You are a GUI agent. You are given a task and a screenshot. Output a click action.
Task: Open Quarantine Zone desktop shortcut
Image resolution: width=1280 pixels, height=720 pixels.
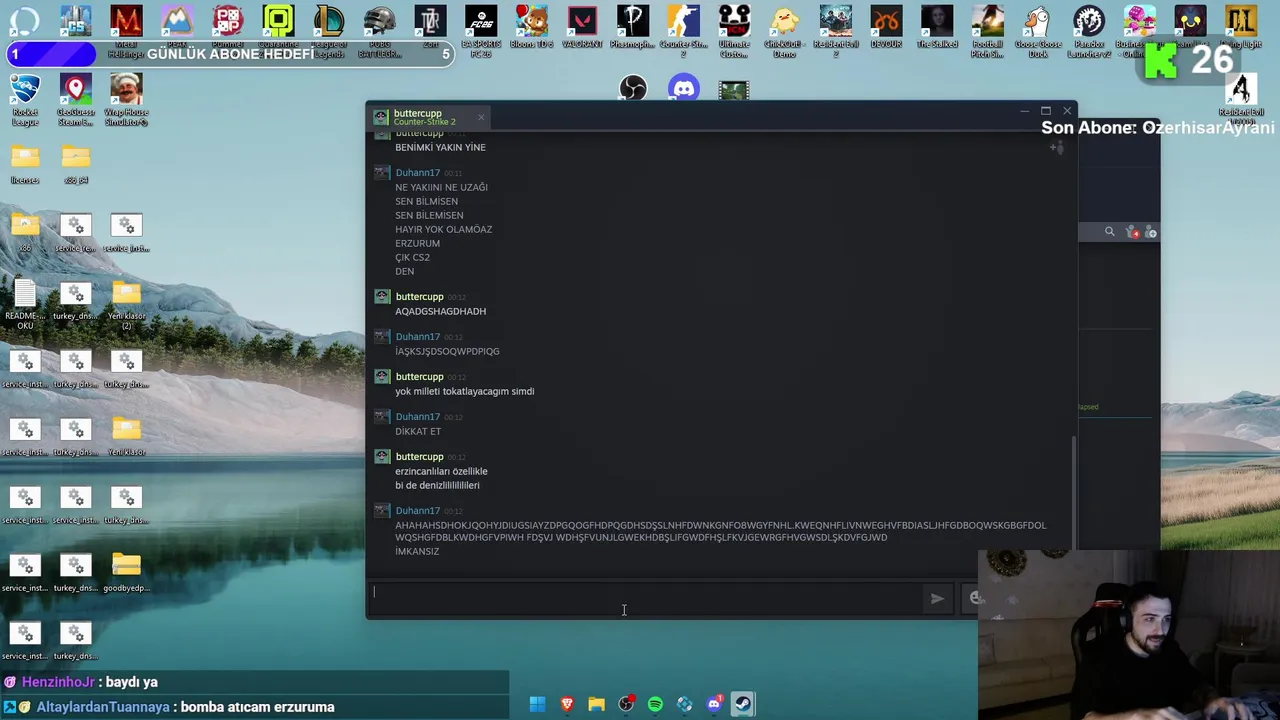(x=279, y=27)
